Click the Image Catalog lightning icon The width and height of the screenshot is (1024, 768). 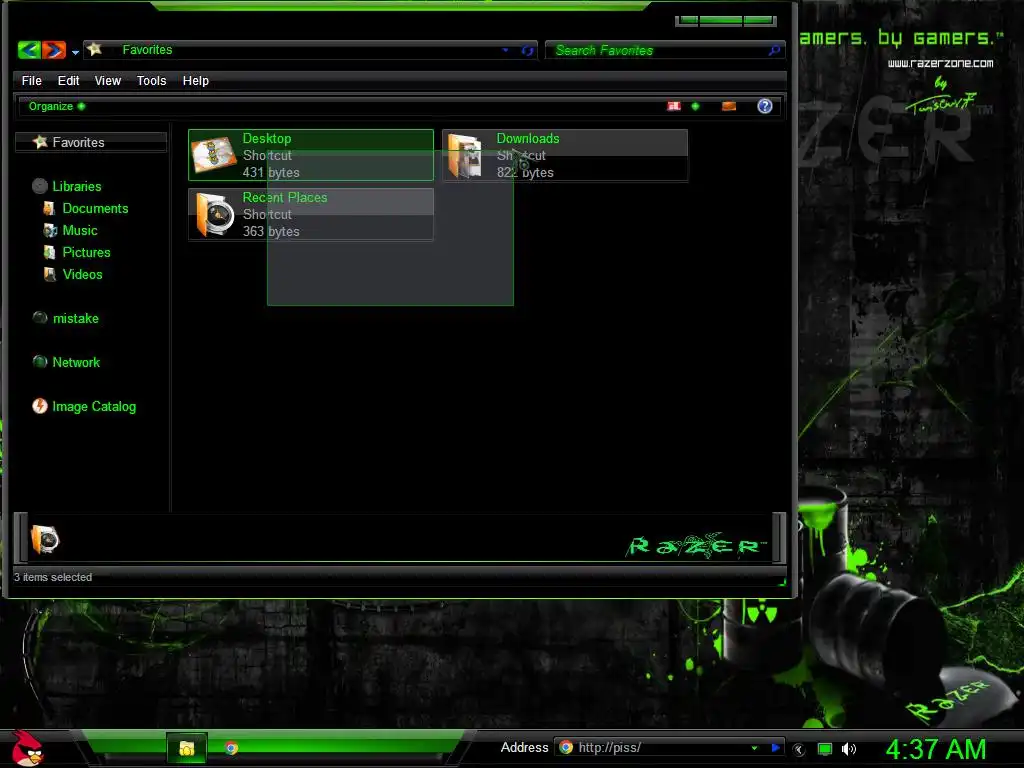coord(40,406)
